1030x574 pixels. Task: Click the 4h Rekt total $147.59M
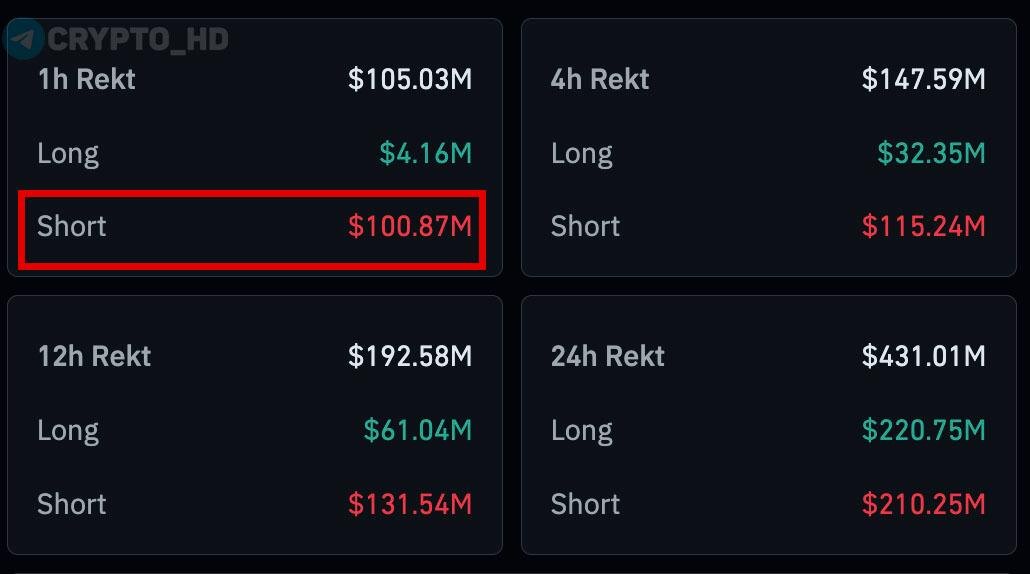click(x=924, y=79)
